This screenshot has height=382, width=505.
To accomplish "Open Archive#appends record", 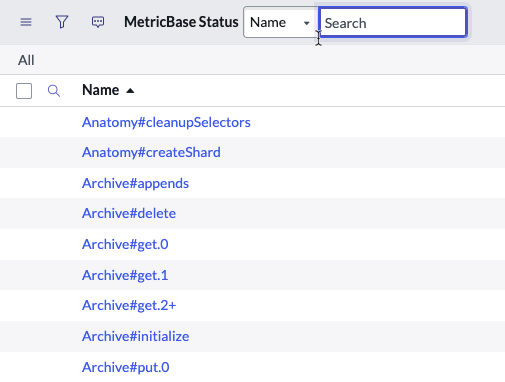I will point(135,183).
